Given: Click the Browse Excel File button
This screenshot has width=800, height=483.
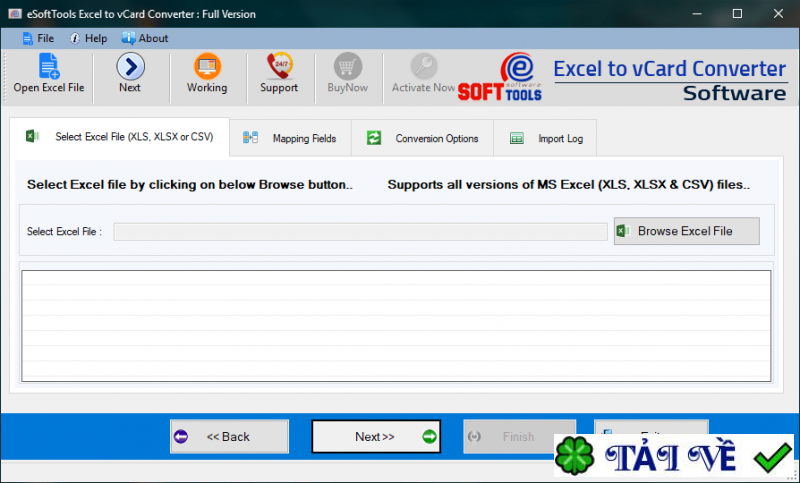Looking at the screenshot, I should click(x=686, y=231).
